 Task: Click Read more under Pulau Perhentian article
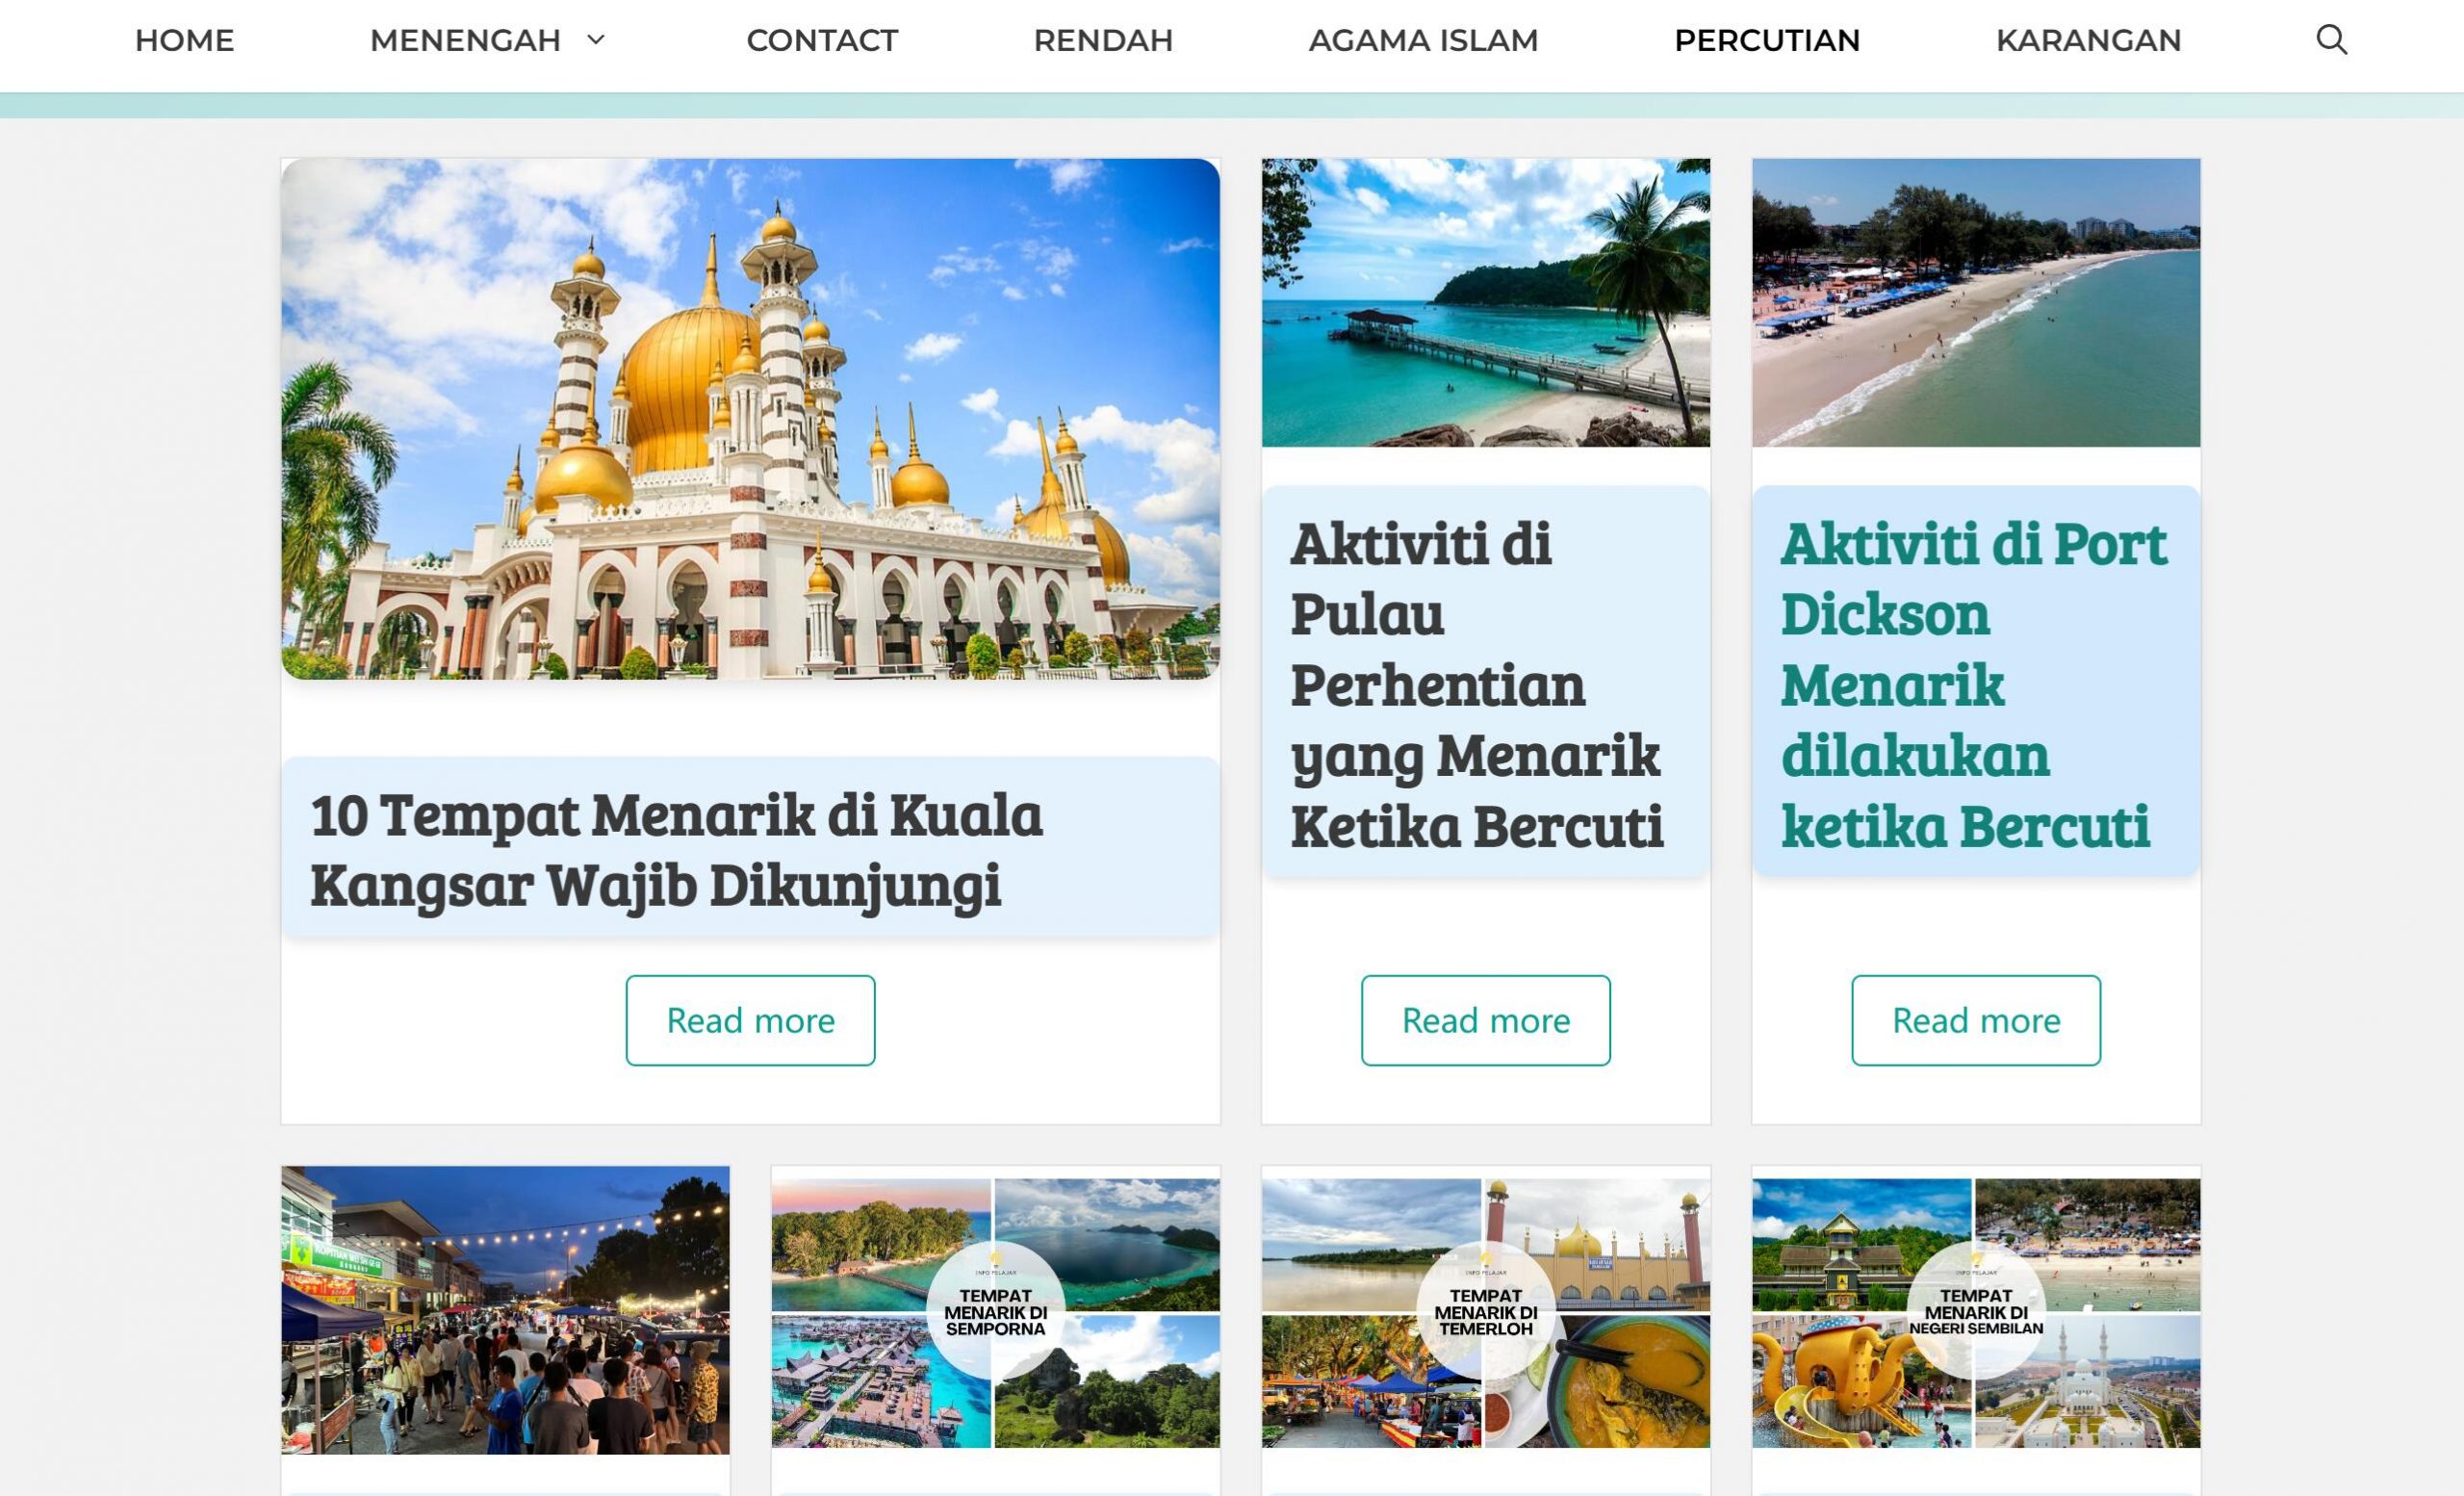point(1485,1020)
